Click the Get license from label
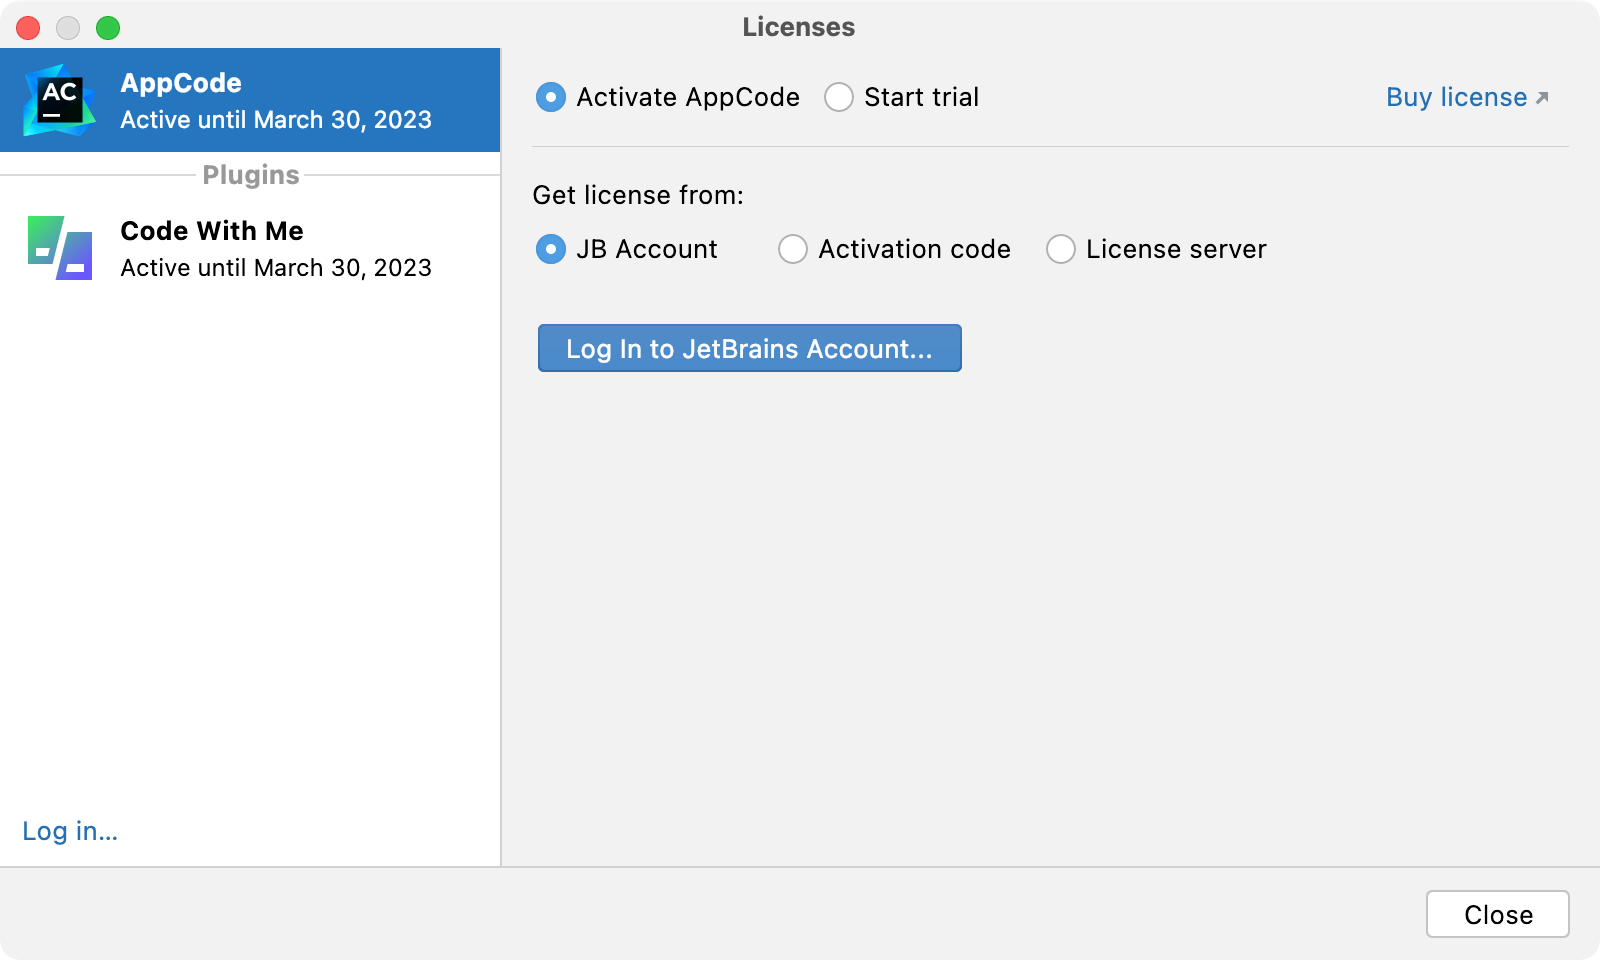Screen dimensions: 1600x960 (x=638, y=195)
